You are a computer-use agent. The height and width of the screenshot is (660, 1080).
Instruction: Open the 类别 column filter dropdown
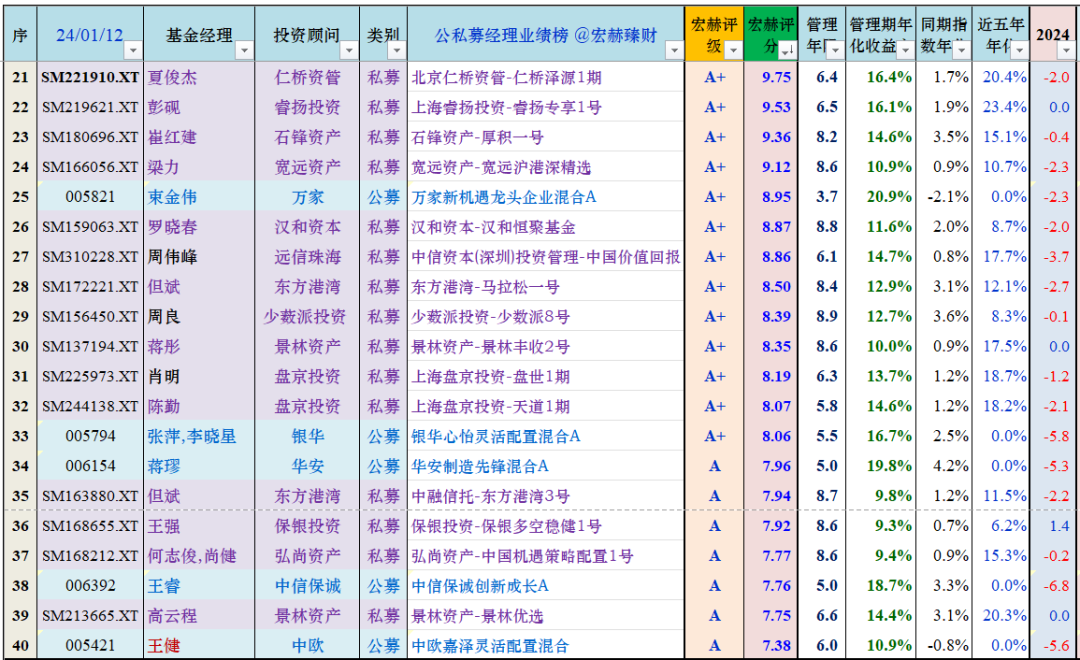click(x=397, y=50)
